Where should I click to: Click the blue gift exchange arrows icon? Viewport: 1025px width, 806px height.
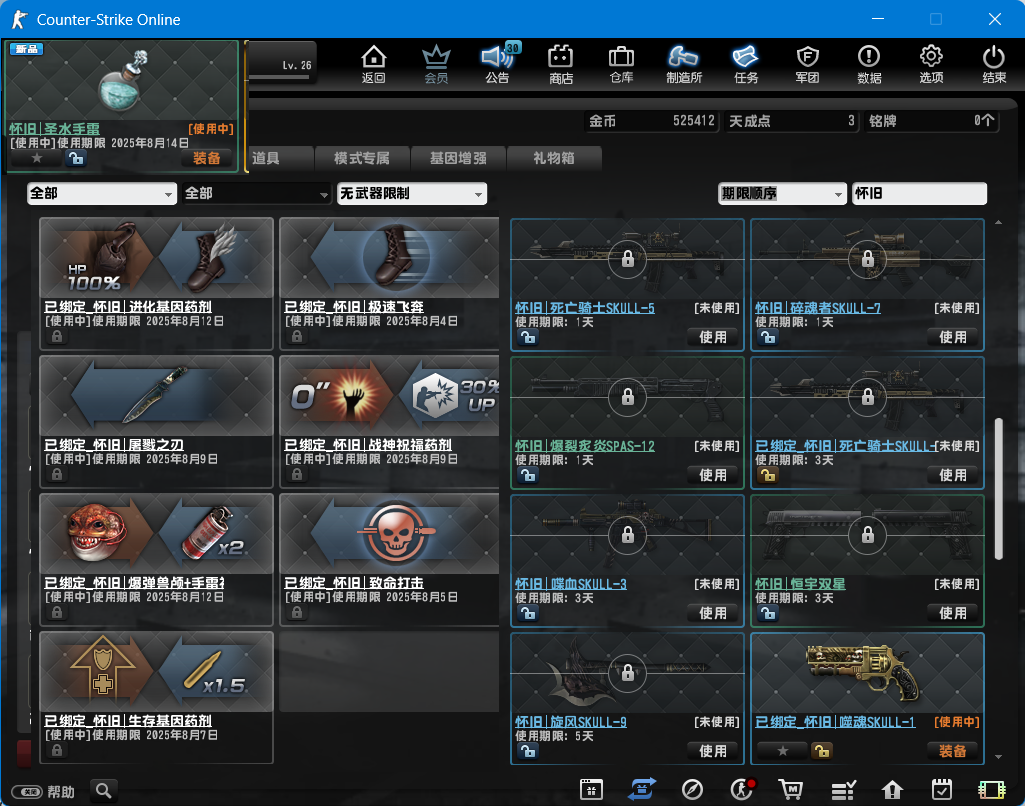click(x=641, y=790)
